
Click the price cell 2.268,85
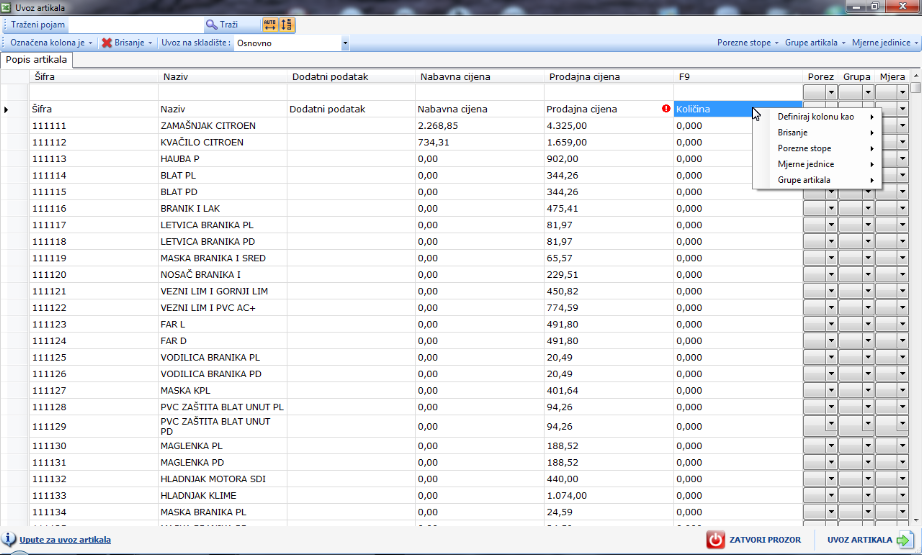[x=480, y=126]
